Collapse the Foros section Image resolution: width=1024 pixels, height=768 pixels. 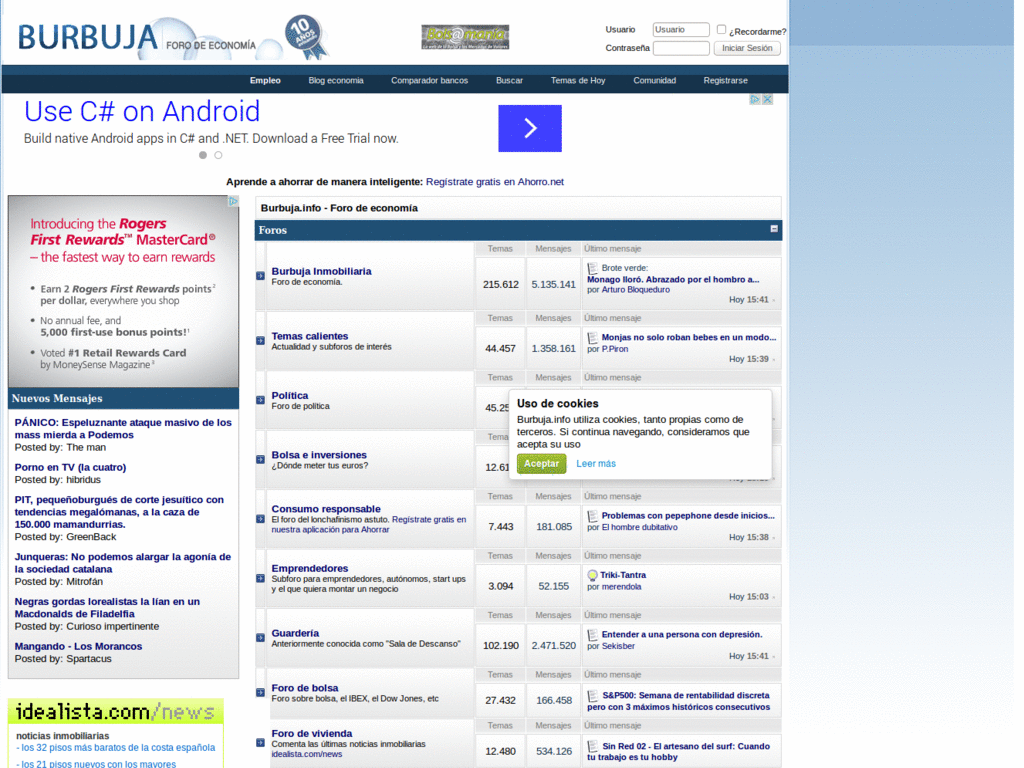coord(773,229)
